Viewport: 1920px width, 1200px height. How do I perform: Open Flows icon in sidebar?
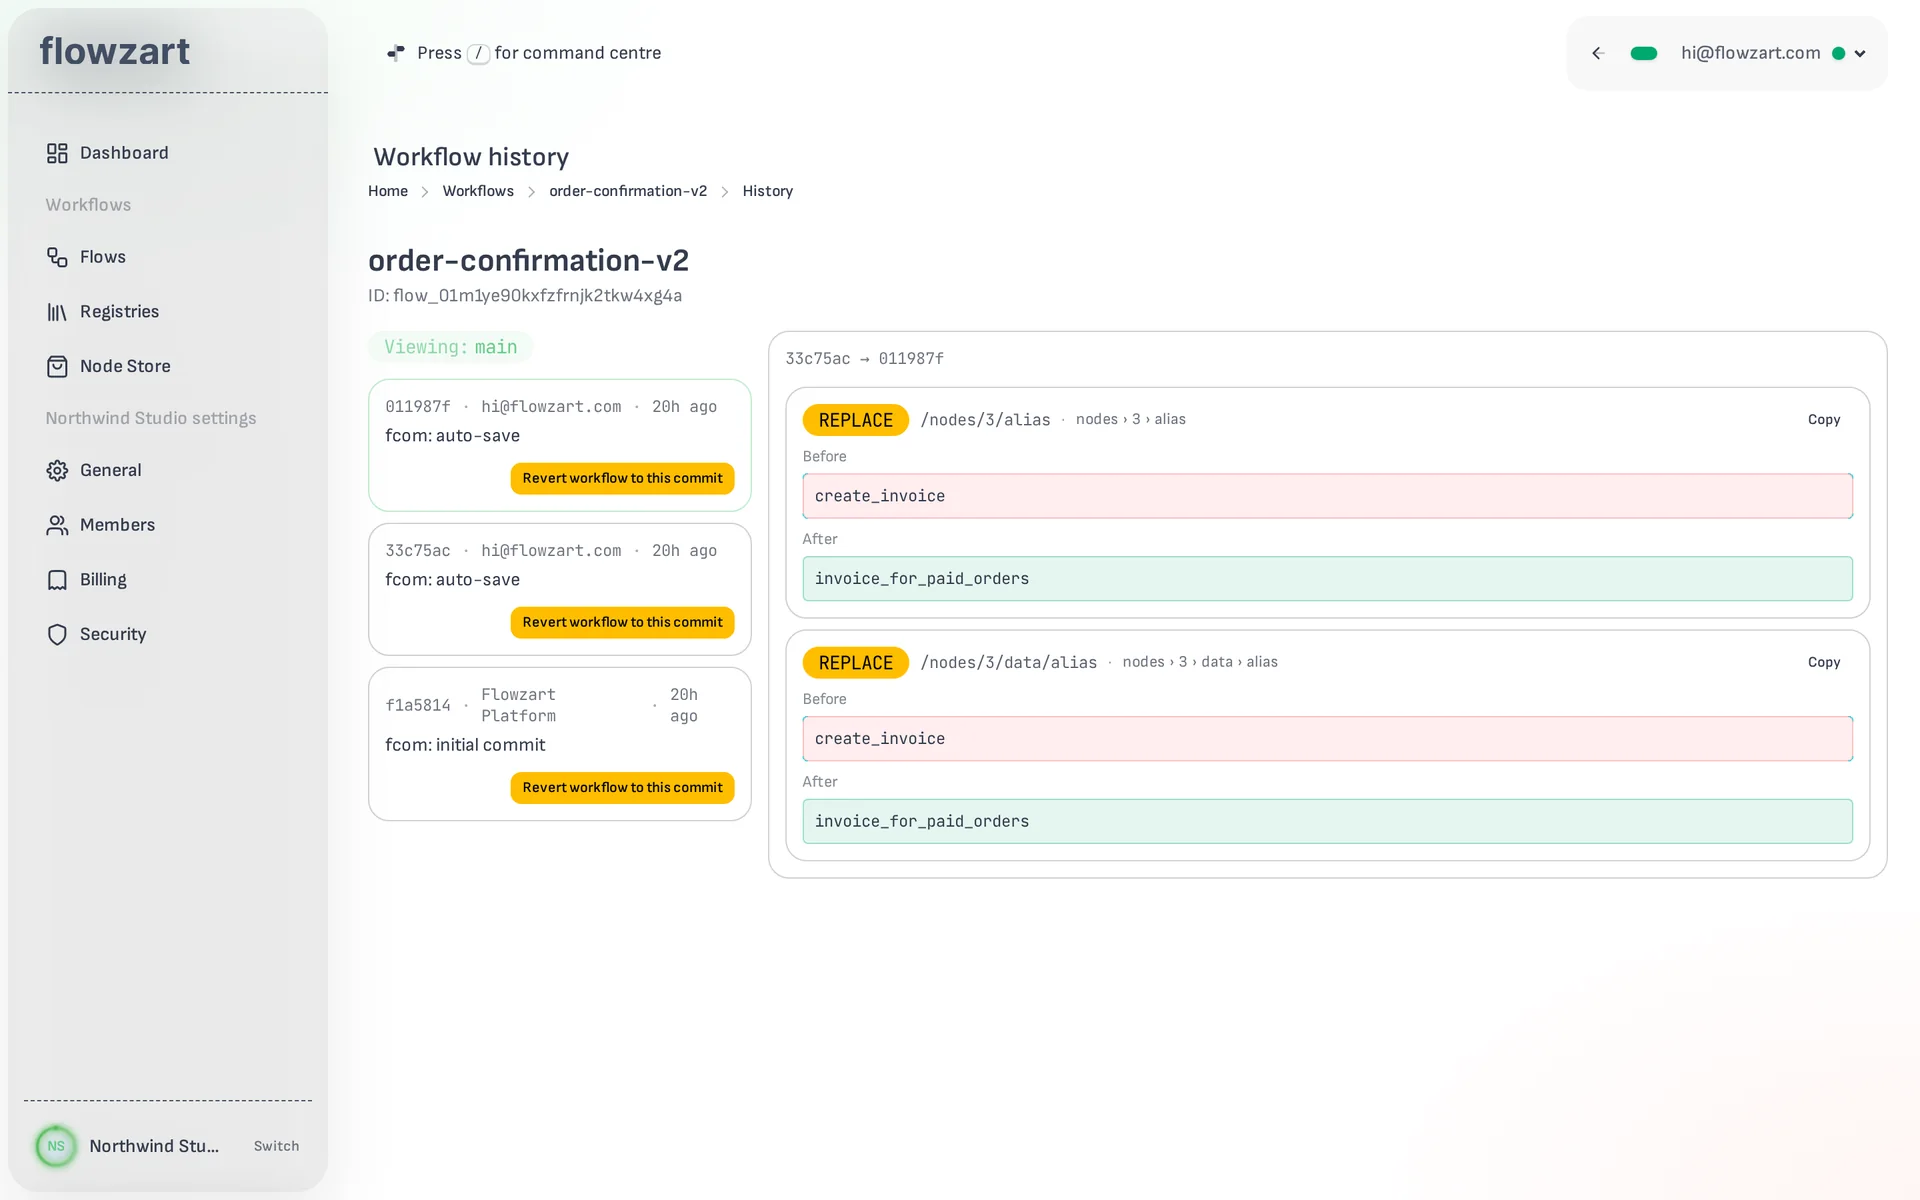point(57,257)
